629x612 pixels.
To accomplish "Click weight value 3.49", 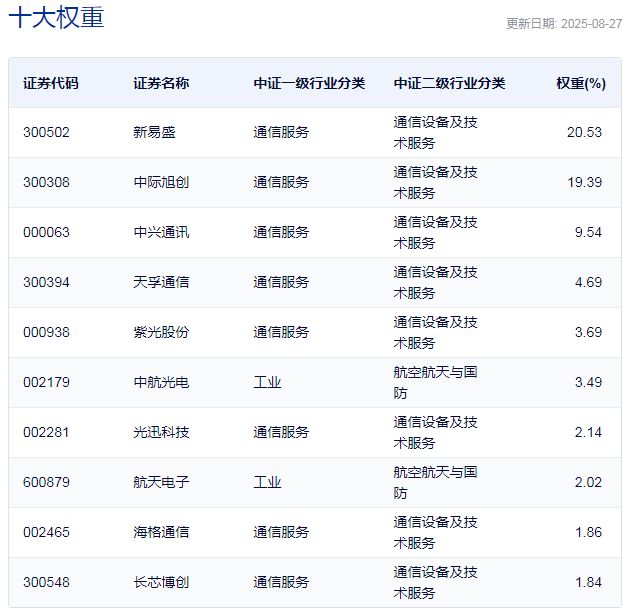I will point(588,382).
